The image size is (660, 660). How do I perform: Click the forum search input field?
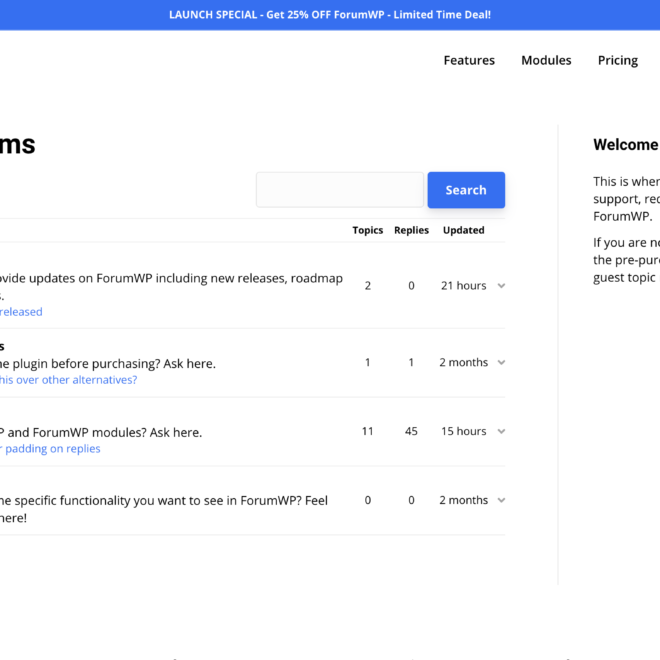(340, 190)
